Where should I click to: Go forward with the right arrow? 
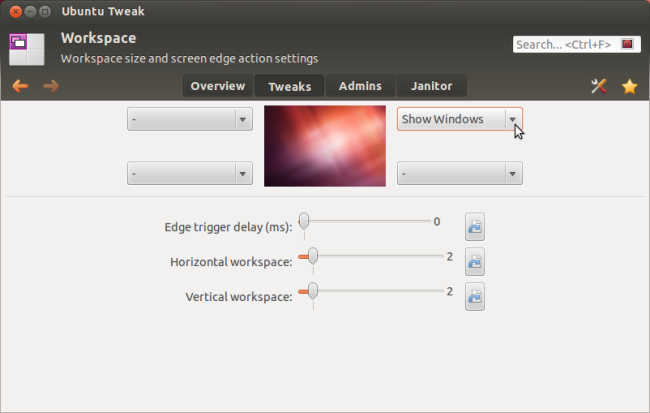51,86
